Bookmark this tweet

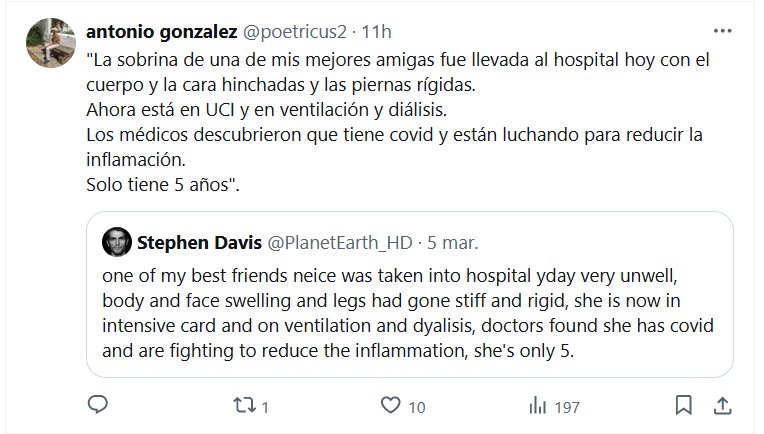coord(684,405)
